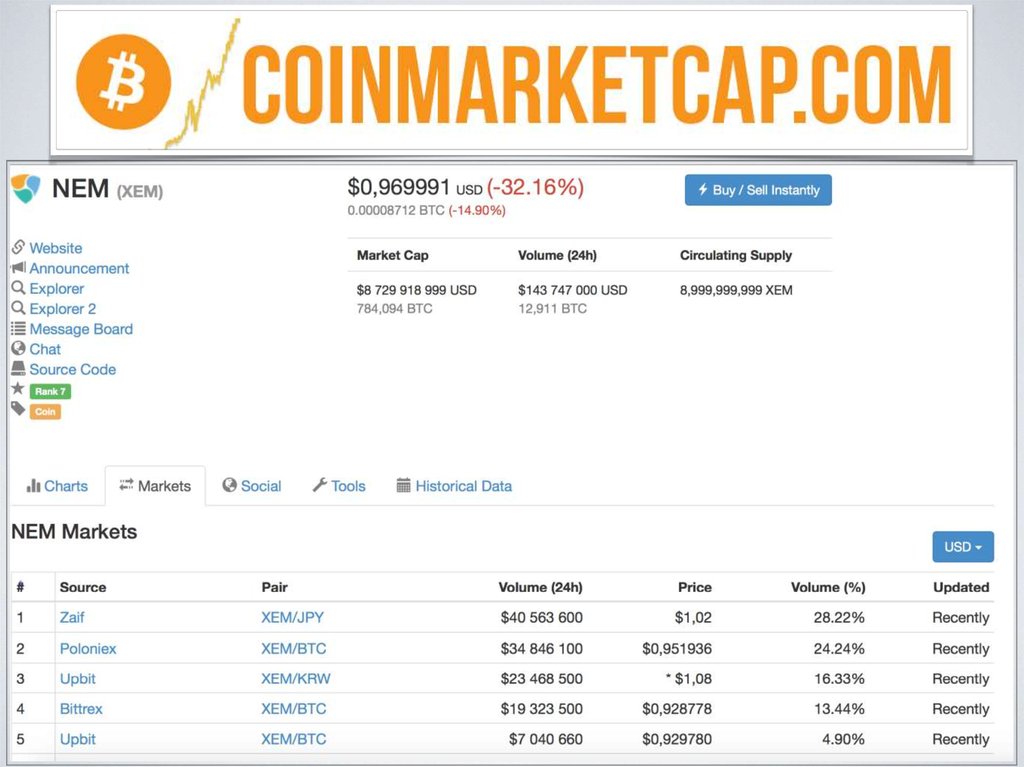1024x767 pixels.
Task: Click the list icon beside Message Board
Action: click(18, 329)
